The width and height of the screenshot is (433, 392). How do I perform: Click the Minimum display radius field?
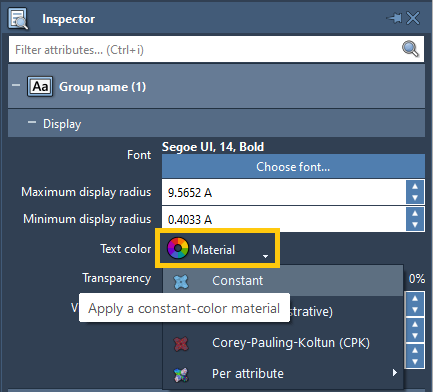[284, 219]
